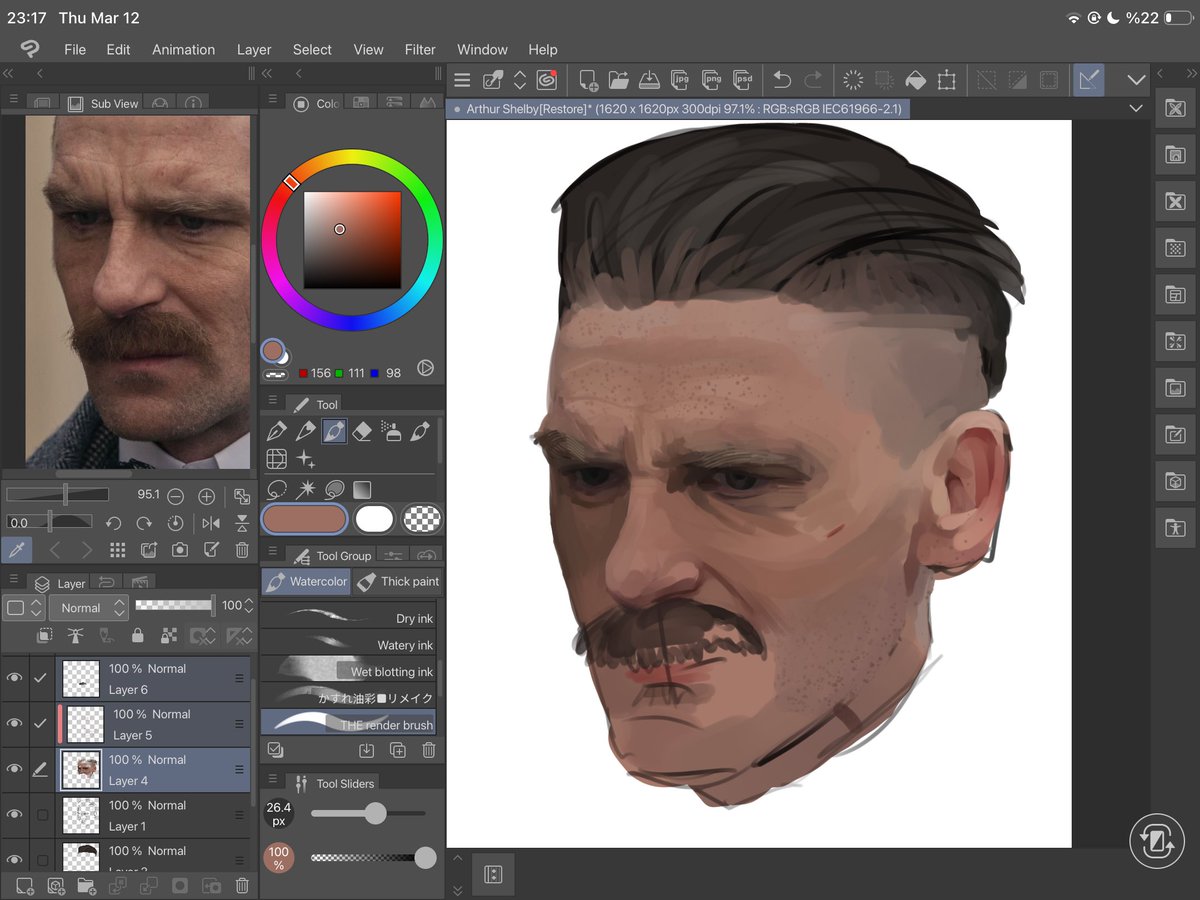This screenshot has height=900, width=1200.
Task: Click the Undo arrow in command bar
Action: click(782, 80)
